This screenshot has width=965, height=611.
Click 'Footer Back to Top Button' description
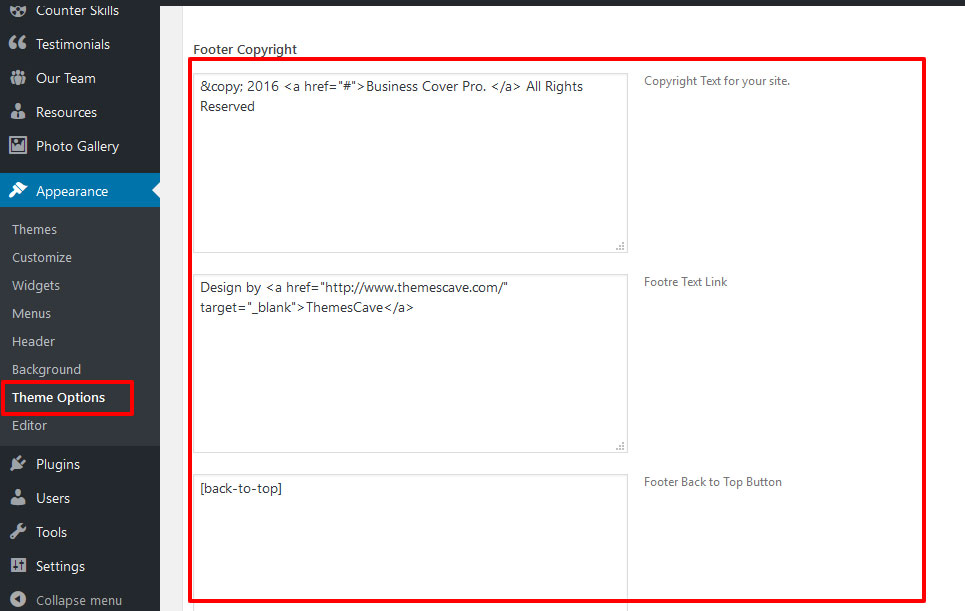(x=713, y=482)
